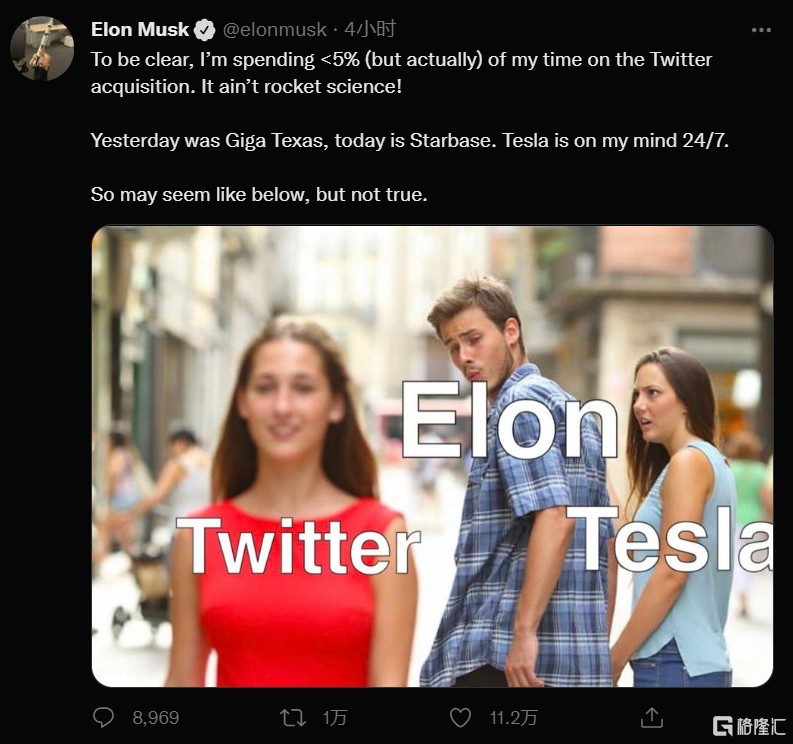Click the 1万 retweet count
This screenshot has width=793, height=744.
pos(334,718)
